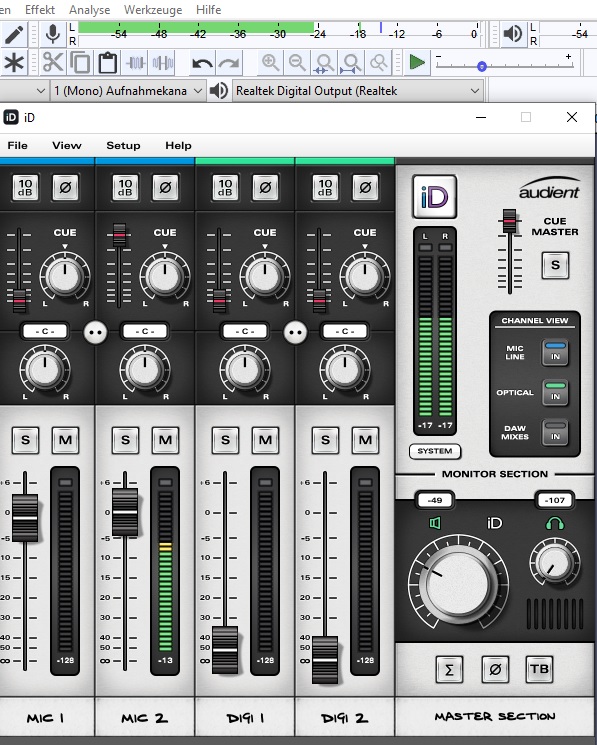
Task: Cut selection with the scissors icon
Action: point(53,62)
